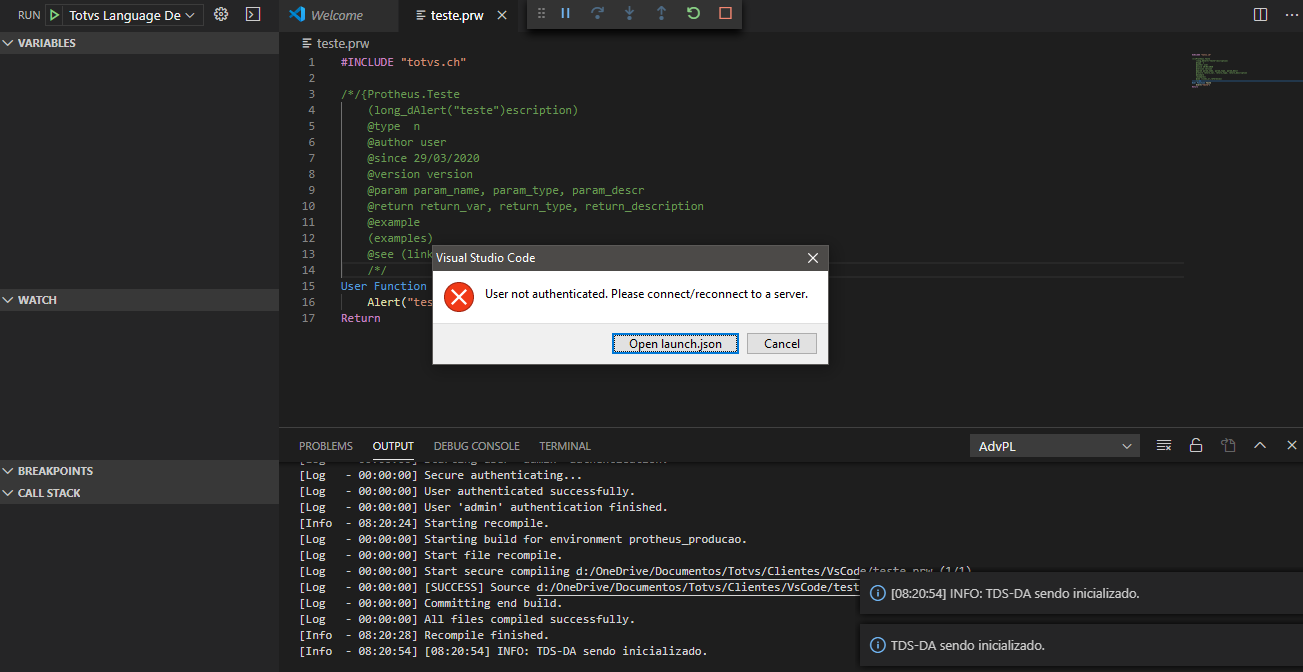
Task: Cancel the authentication error dialog
Action: (781, 343)
